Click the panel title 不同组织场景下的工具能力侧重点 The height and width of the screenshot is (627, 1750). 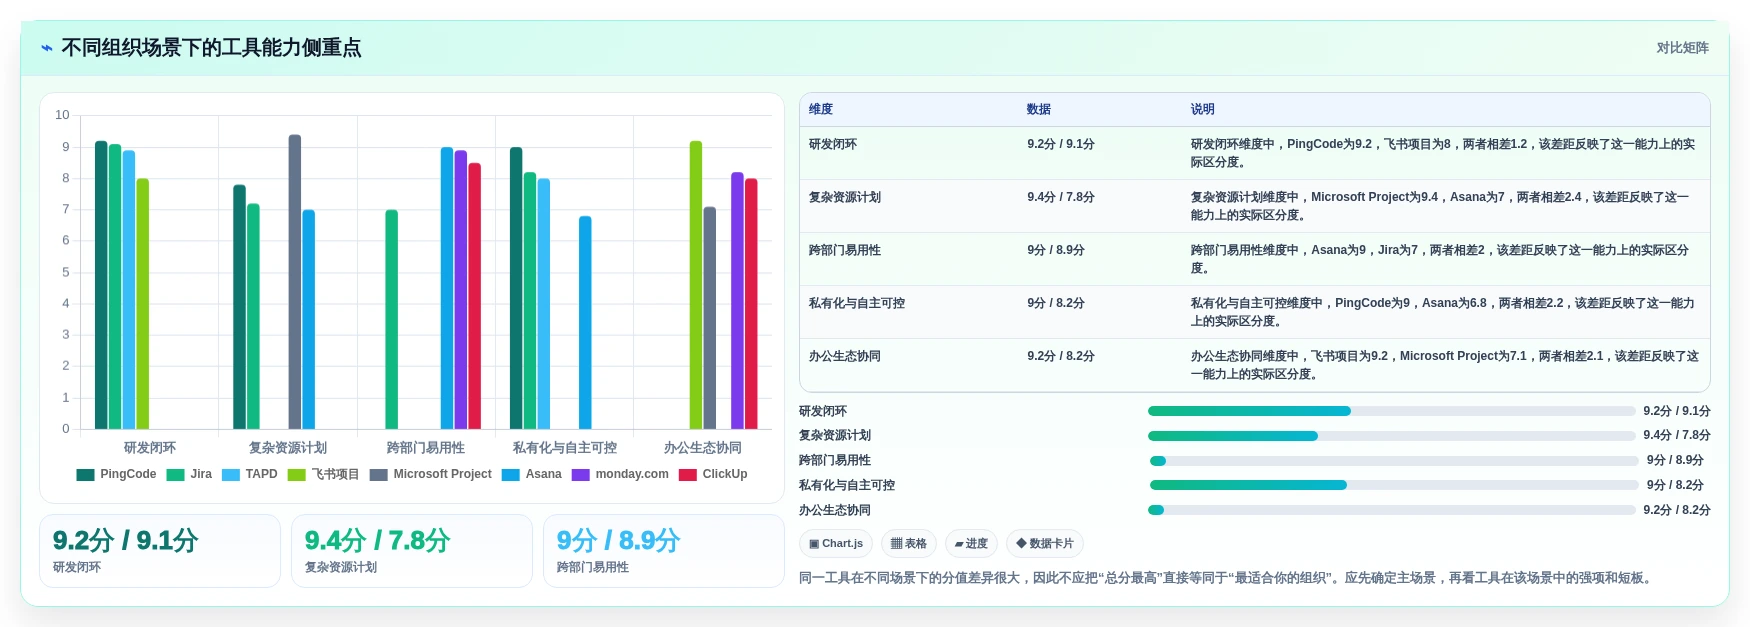pos(211,48)
